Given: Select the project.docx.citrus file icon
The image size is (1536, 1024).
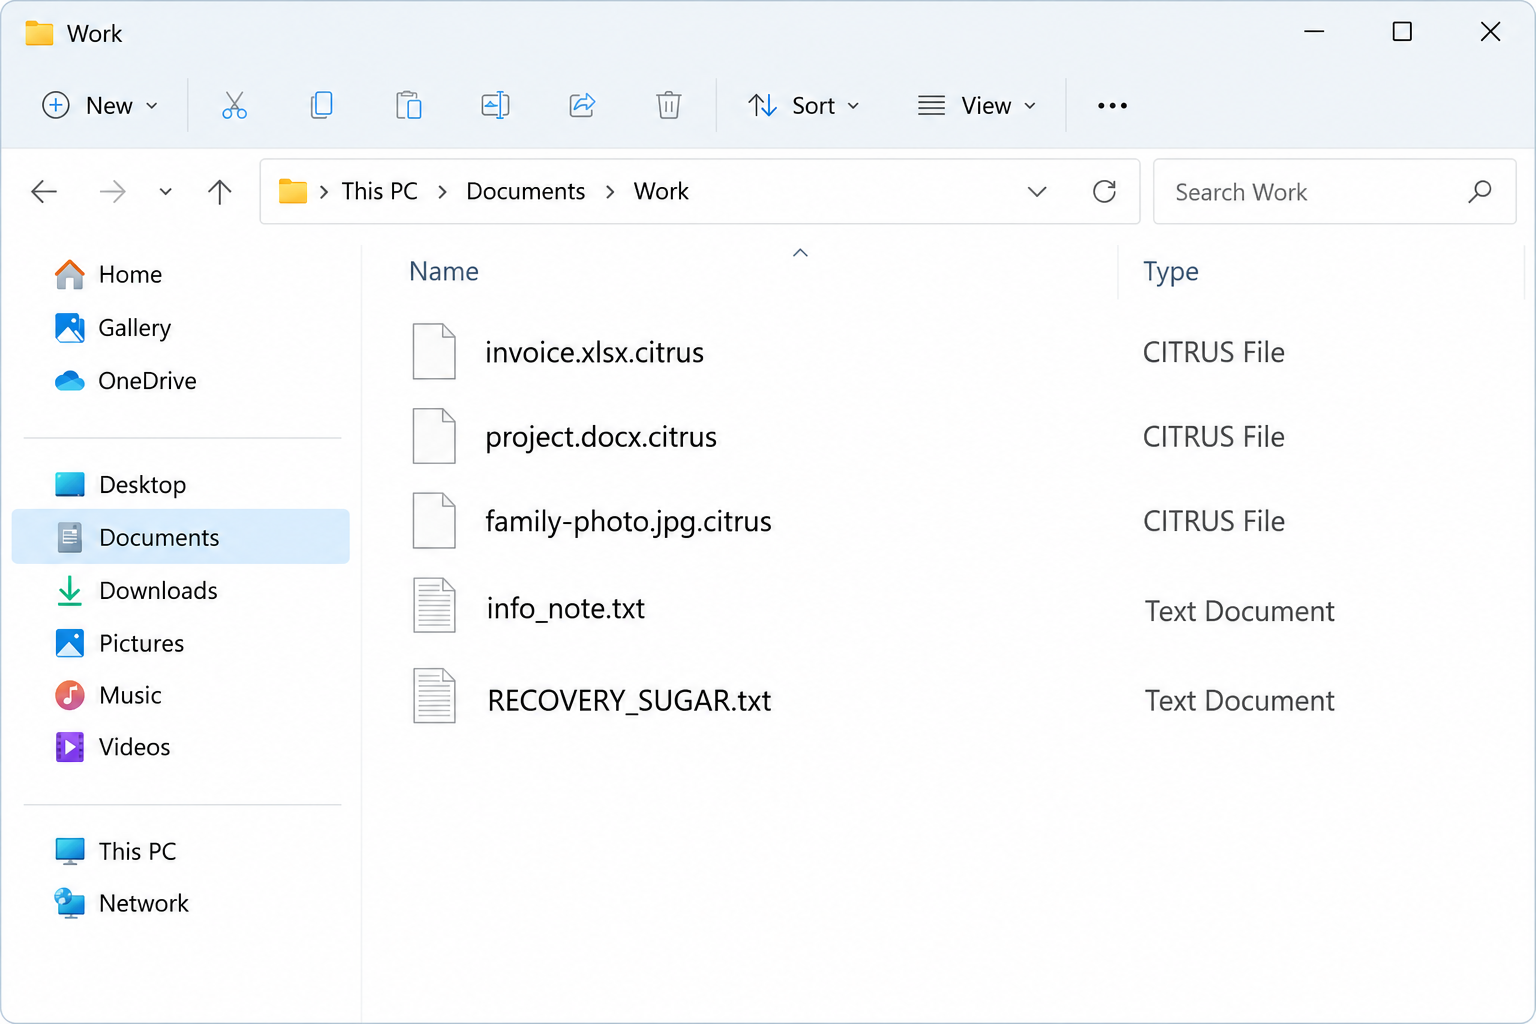Looking at the screenshot, I should click(x=434, y=436).
